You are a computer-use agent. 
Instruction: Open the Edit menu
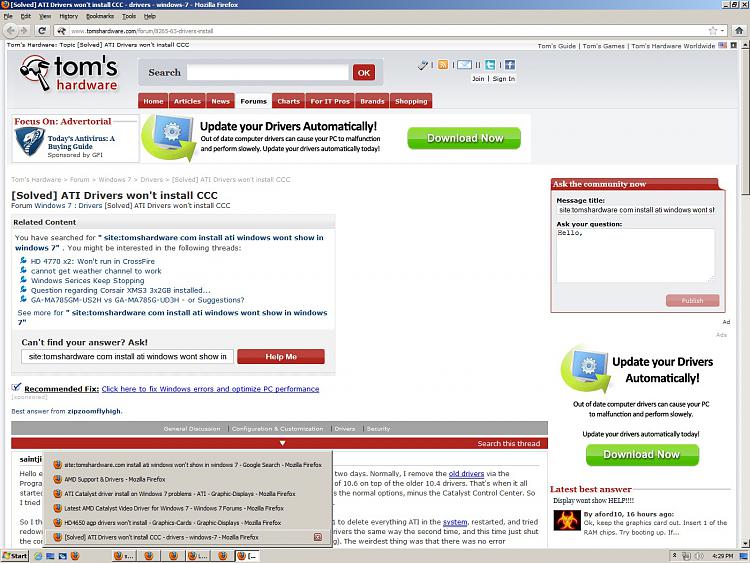(25, 16)
